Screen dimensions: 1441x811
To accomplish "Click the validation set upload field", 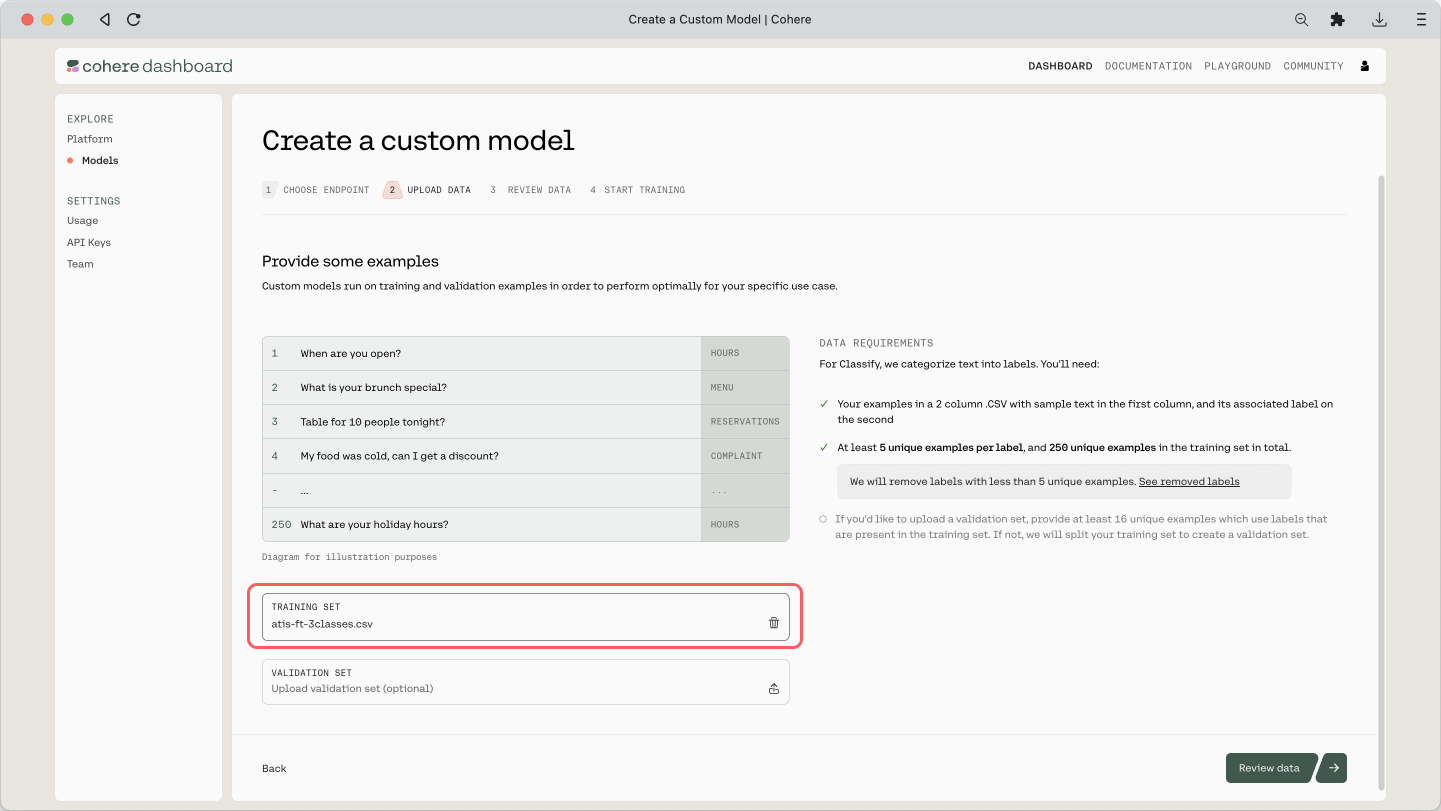I will [x=510, y=681].
